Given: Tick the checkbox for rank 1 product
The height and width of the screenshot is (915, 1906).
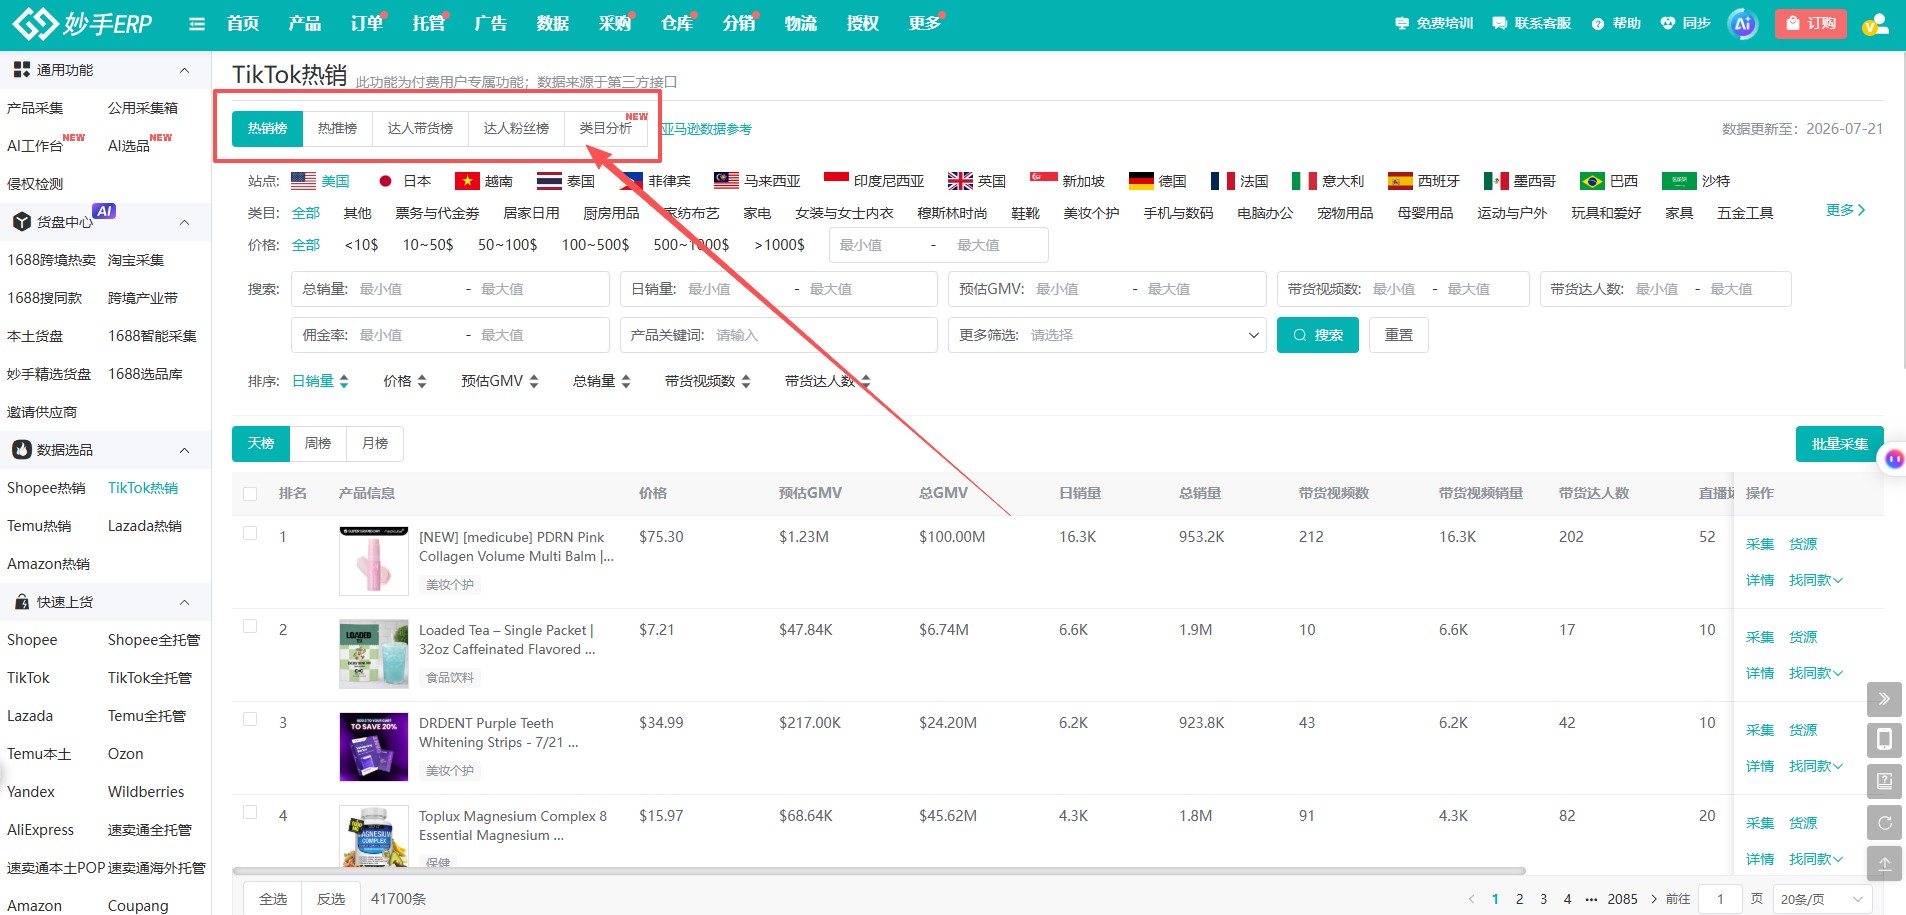Looking at the screenshot, I should (x=250, y=534).
